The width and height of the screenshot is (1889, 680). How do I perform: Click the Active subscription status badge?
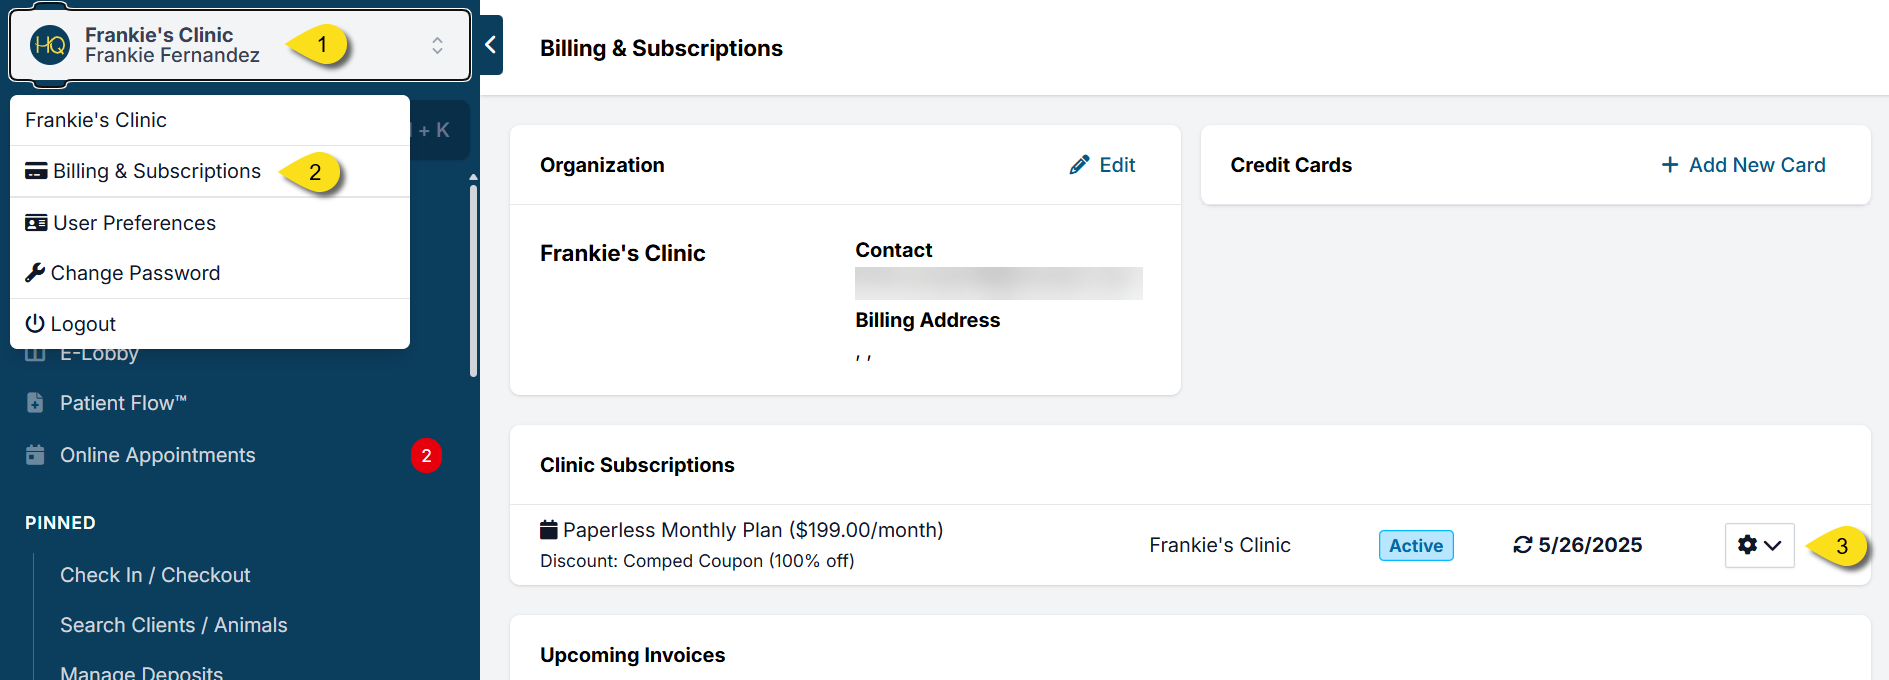1415,545
